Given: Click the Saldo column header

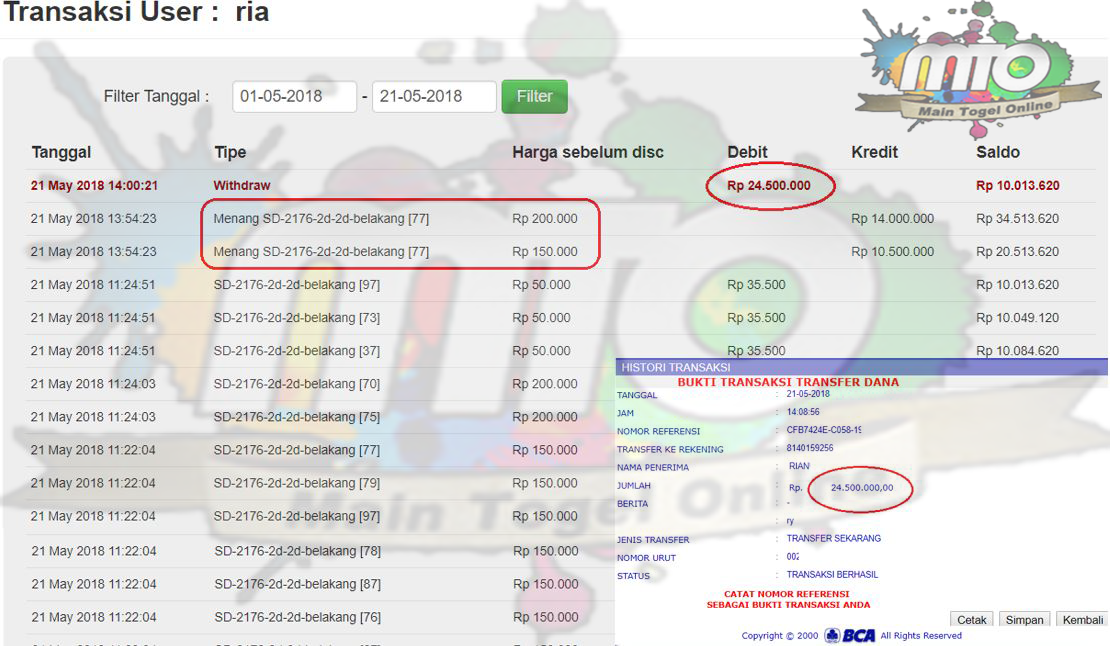Looking at the screenshot, I should point(997,152).
